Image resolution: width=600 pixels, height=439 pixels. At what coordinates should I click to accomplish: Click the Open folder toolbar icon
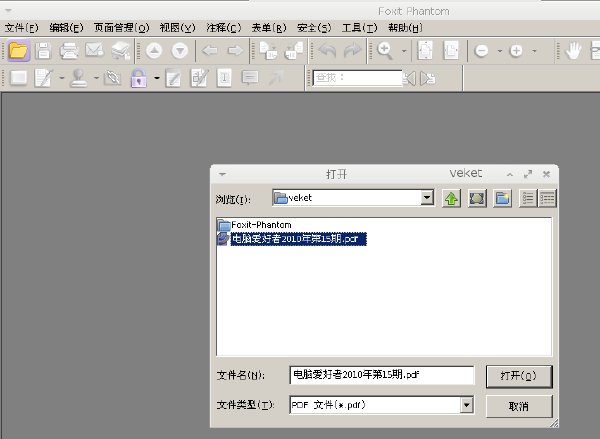click(18, 51)
